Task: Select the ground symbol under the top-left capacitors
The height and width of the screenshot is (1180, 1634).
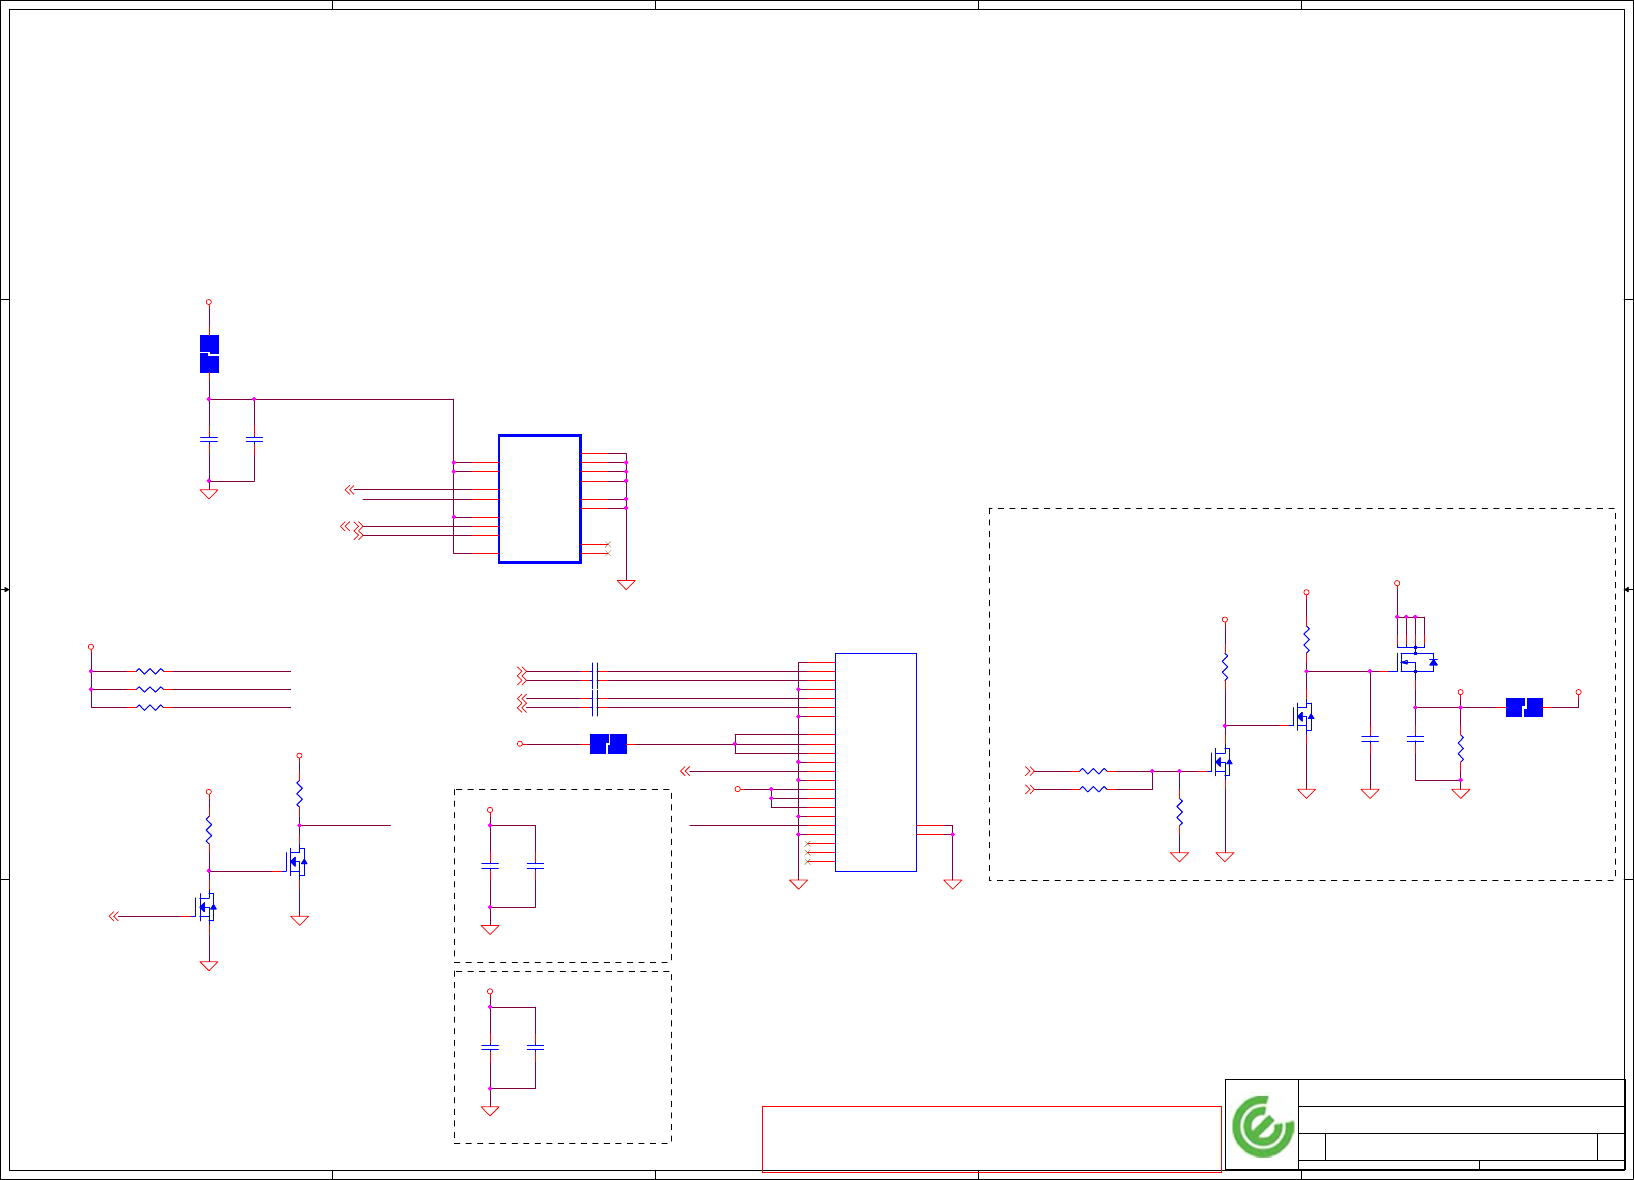Action: pos(209,494)
